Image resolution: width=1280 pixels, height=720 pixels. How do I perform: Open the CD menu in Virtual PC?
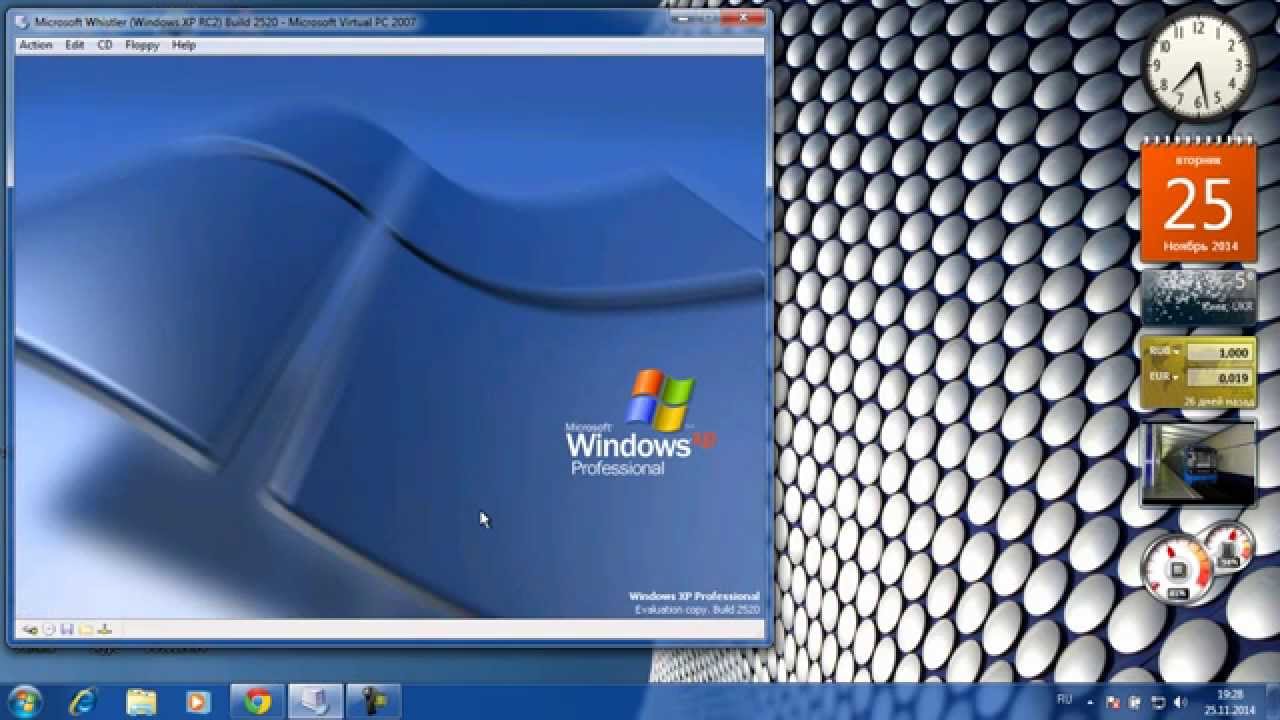[x=105, y=45]
